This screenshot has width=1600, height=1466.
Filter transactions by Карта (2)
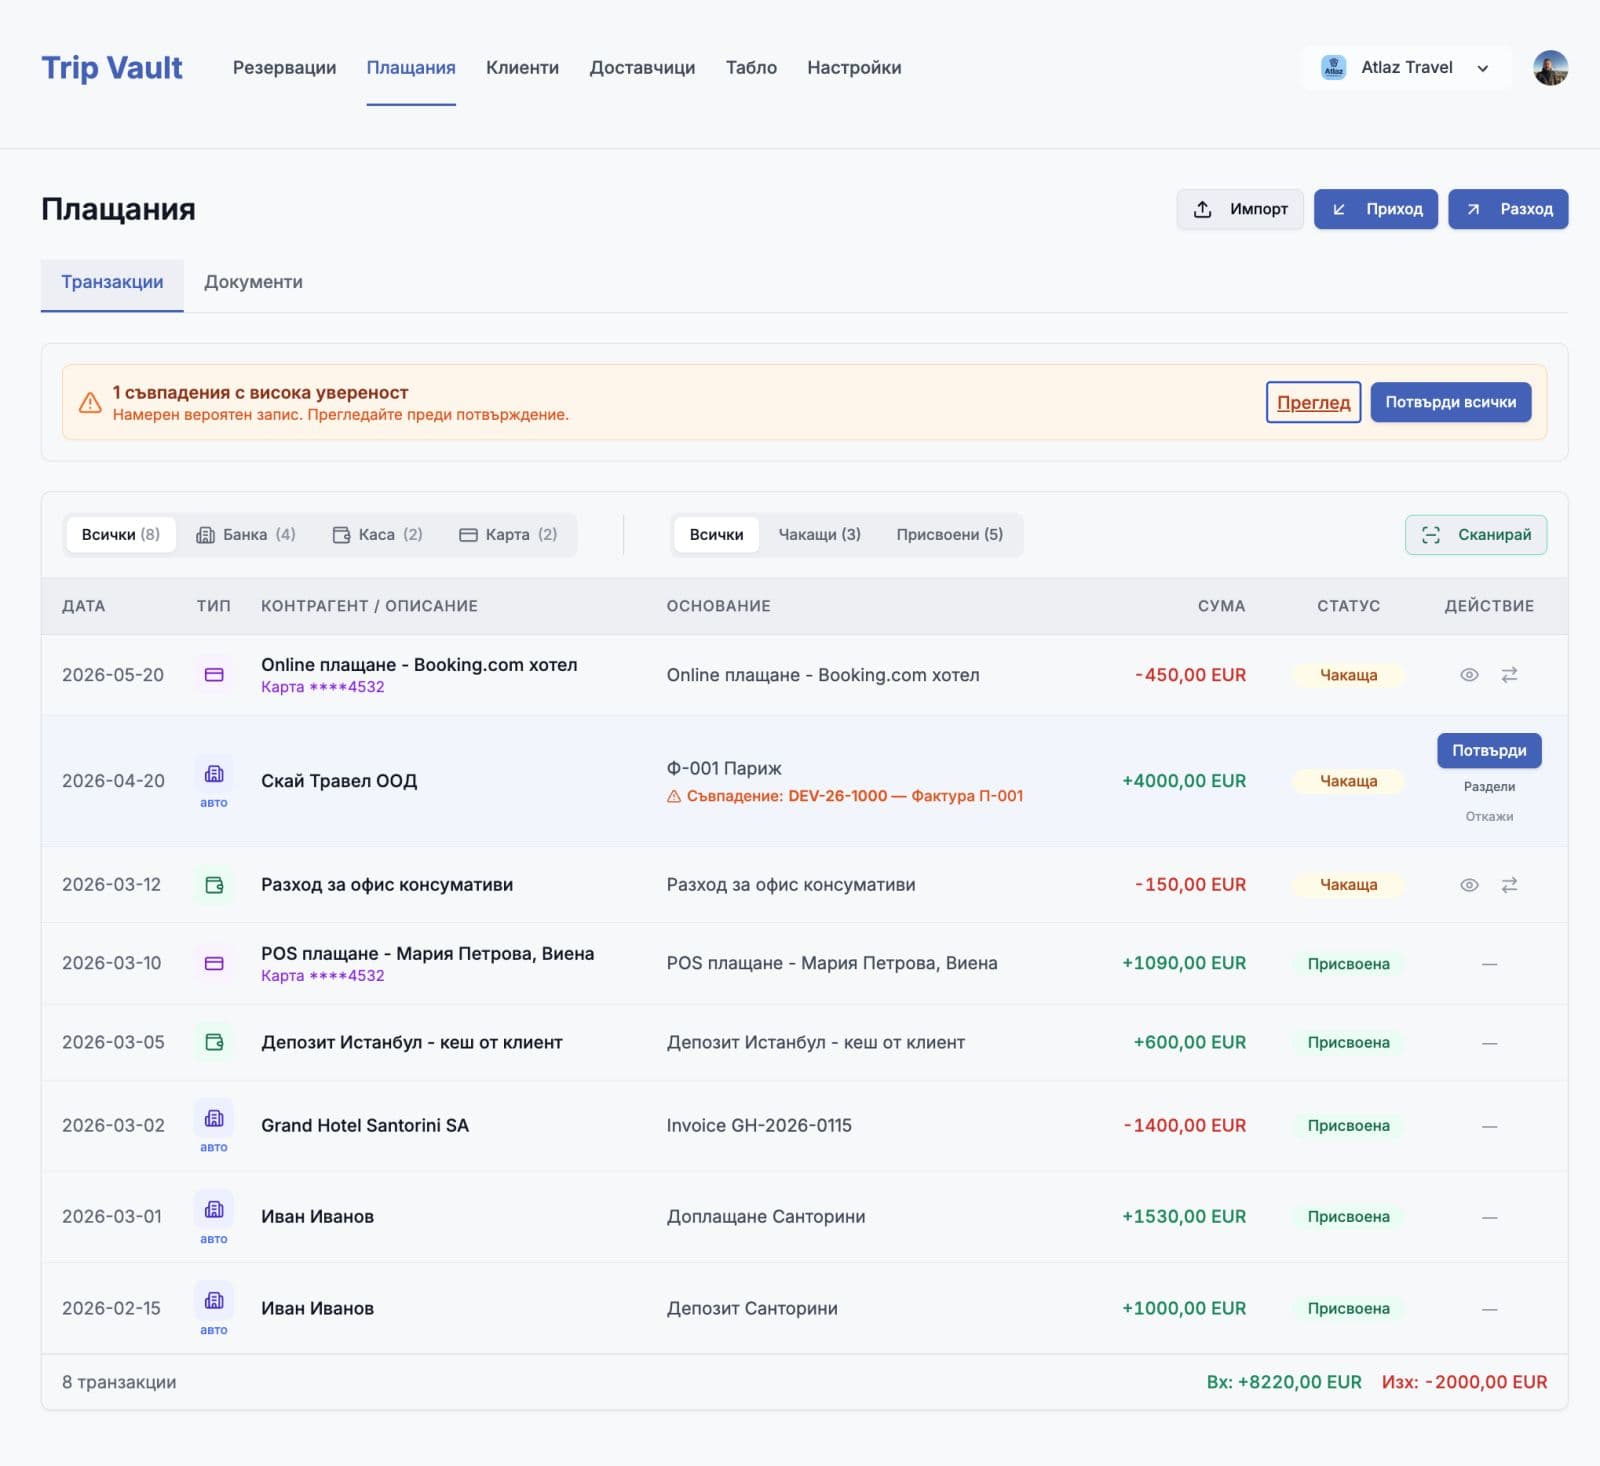(x=508, y=534)
